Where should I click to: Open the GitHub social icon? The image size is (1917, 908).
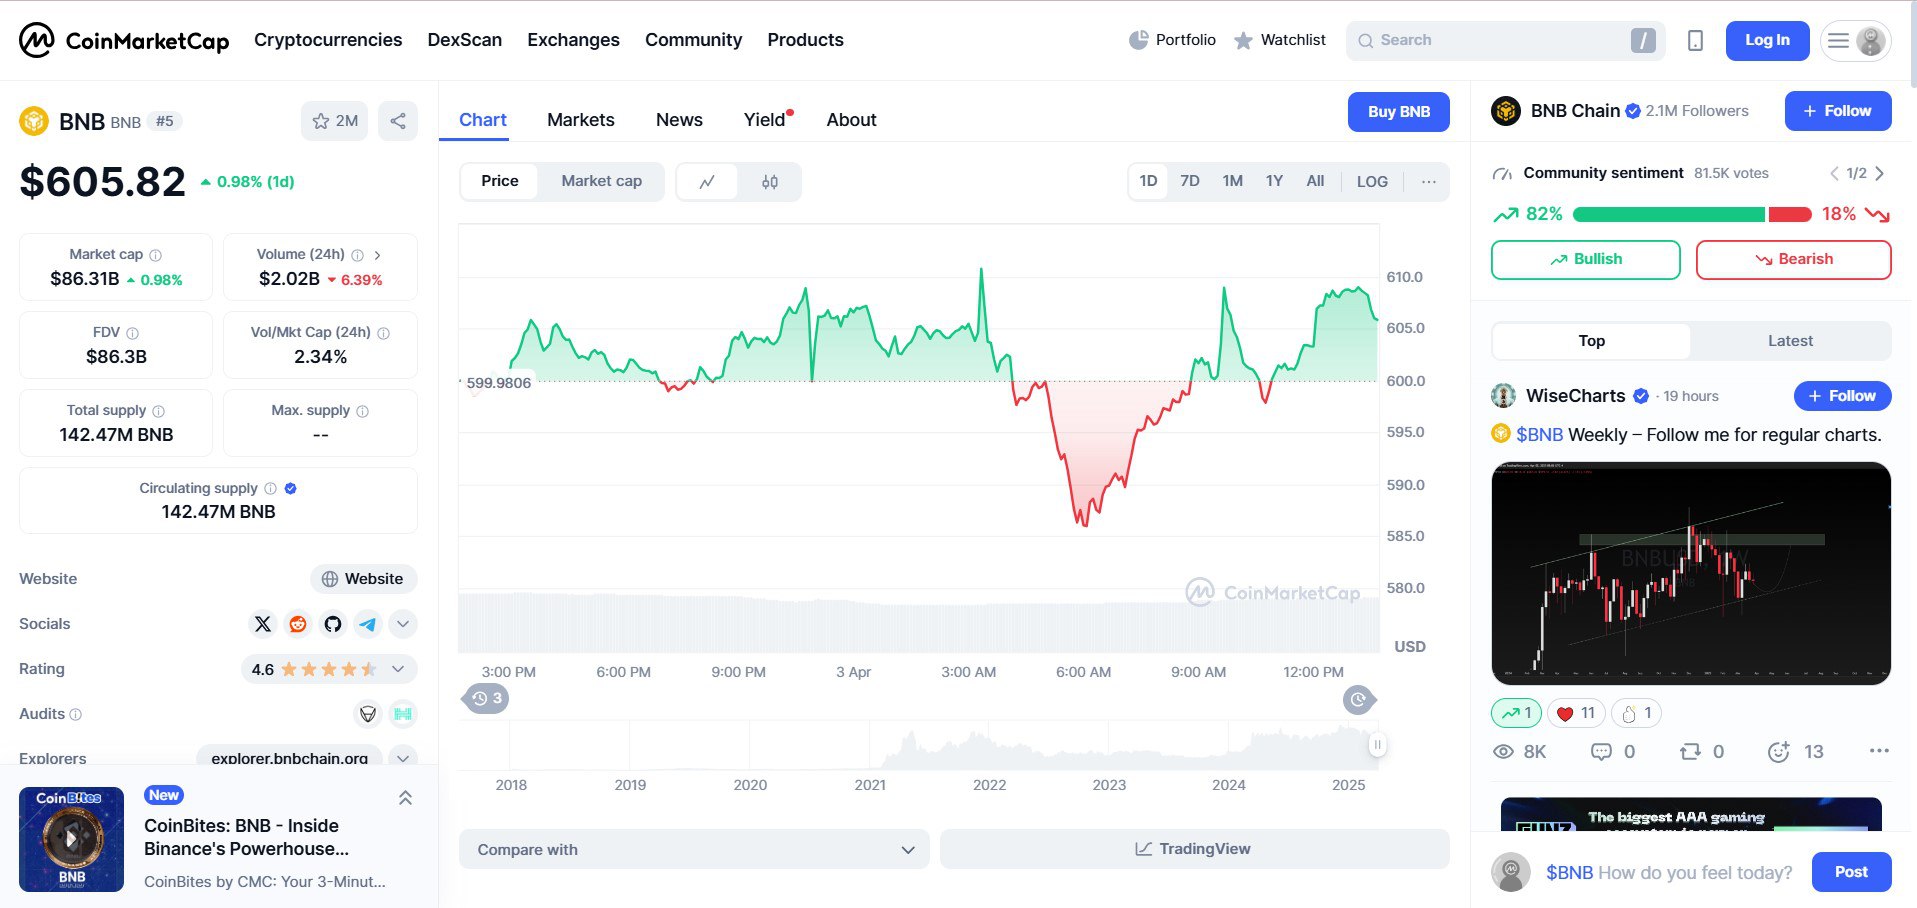click(x=333, y=624)
